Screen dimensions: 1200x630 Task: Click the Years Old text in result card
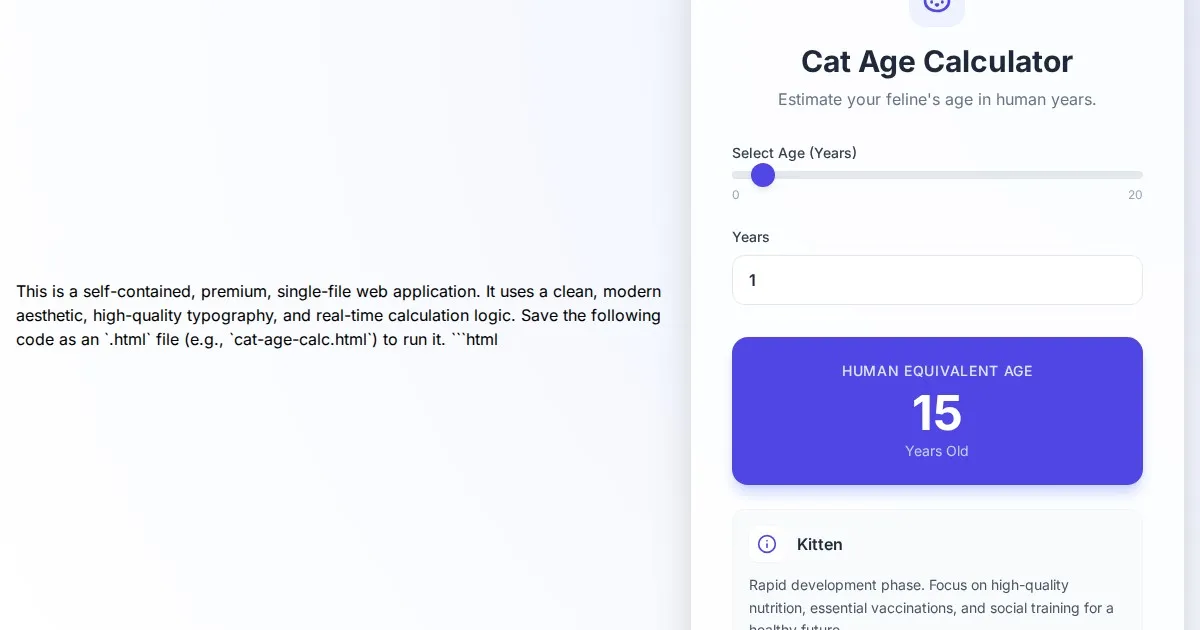937,451
